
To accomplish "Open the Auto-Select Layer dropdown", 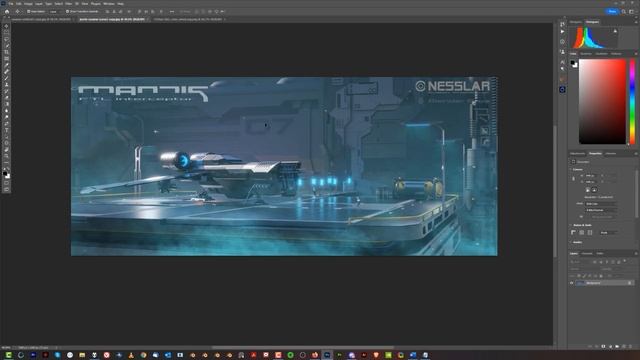I will [x=56, y=11].
